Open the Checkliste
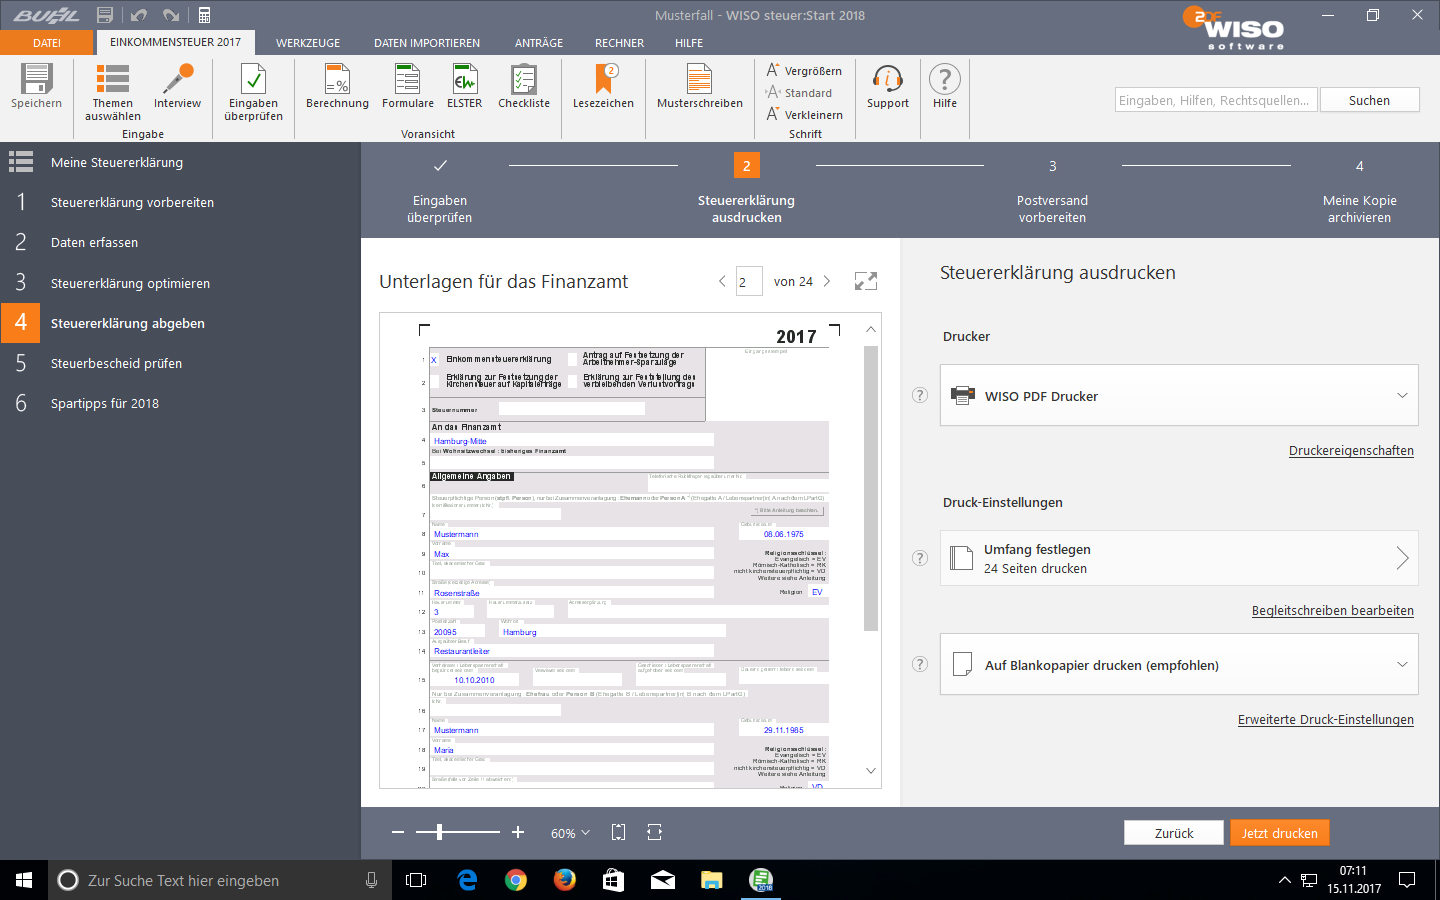This screenshot has width=1440, height=900. (524, 87)
